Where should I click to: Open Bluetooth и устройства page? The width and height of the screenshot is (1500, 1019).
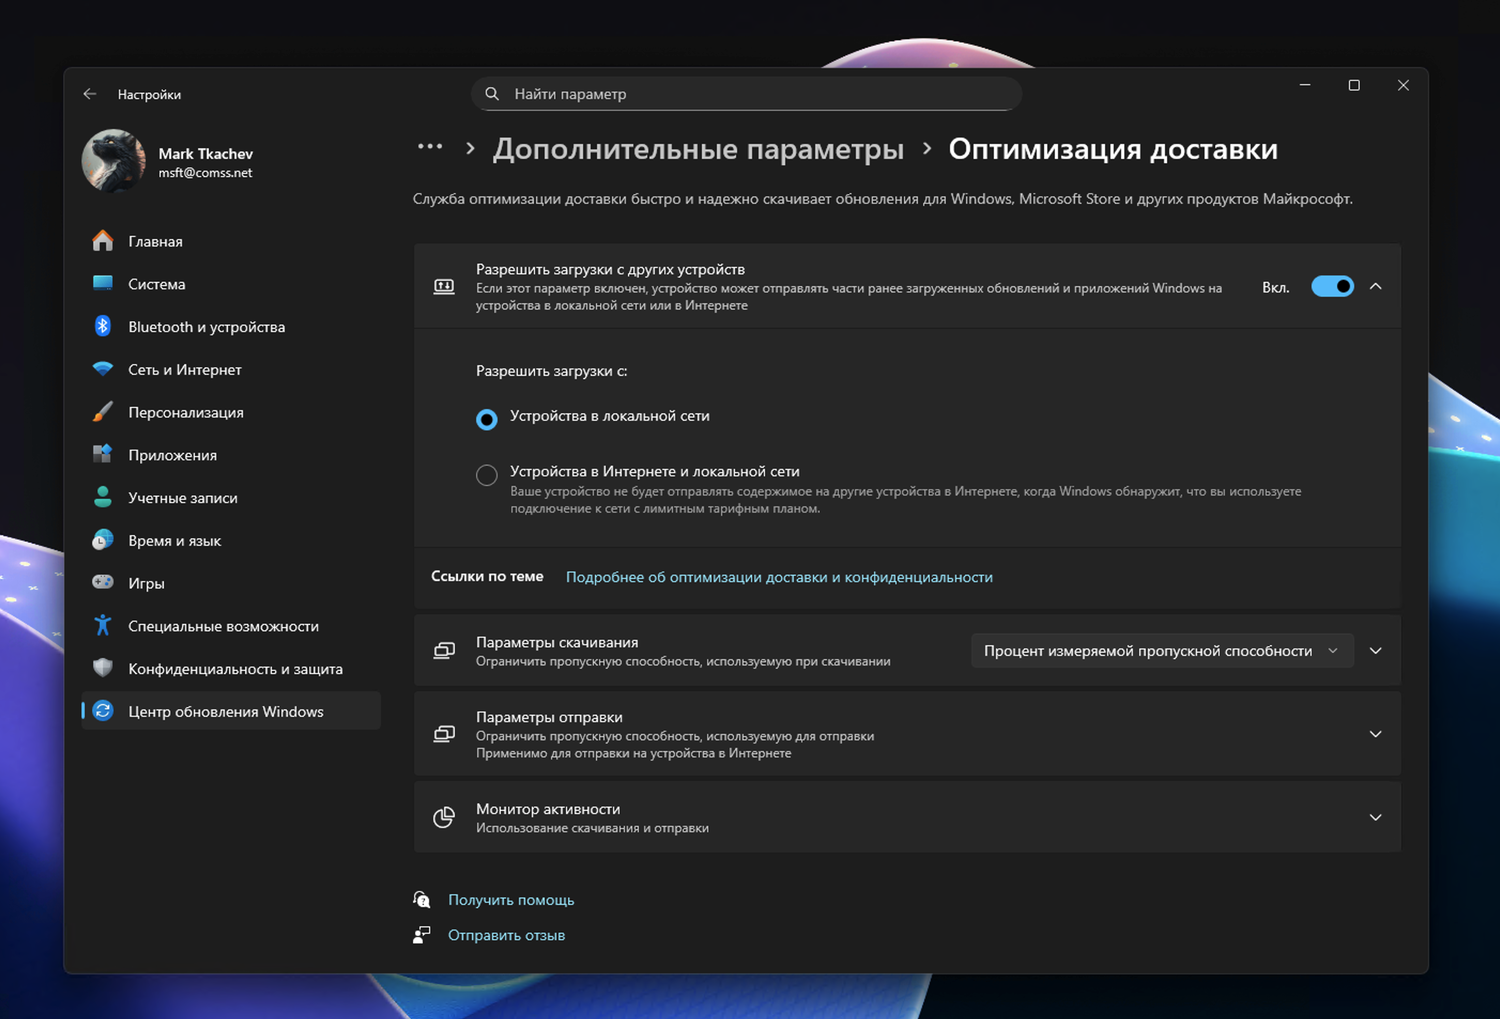pos(231,326)
